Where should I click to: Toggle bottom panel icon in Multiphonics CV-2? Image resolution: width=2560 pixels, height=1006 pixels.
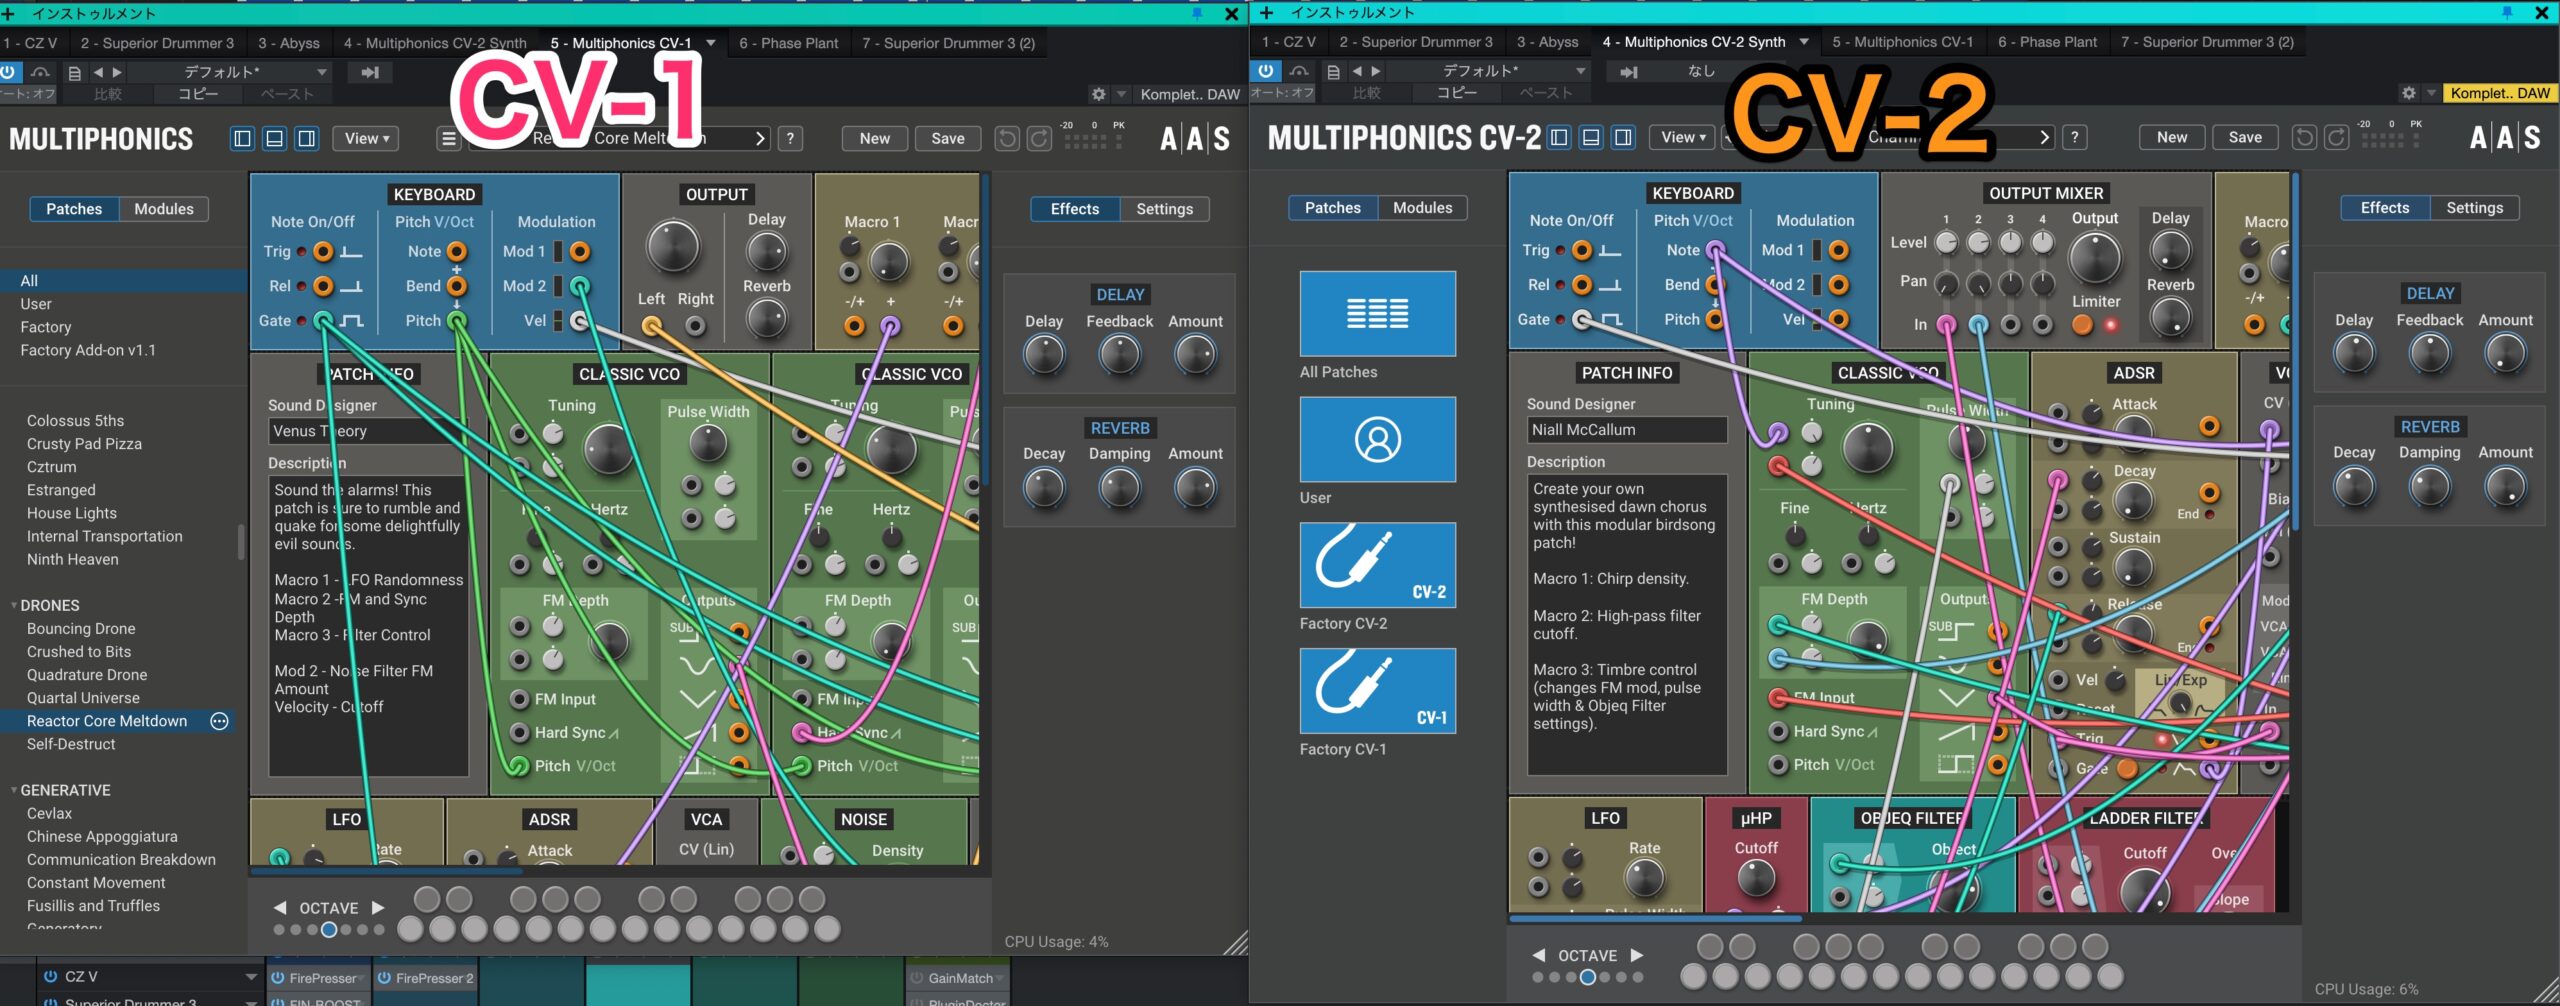point(1591,138)
